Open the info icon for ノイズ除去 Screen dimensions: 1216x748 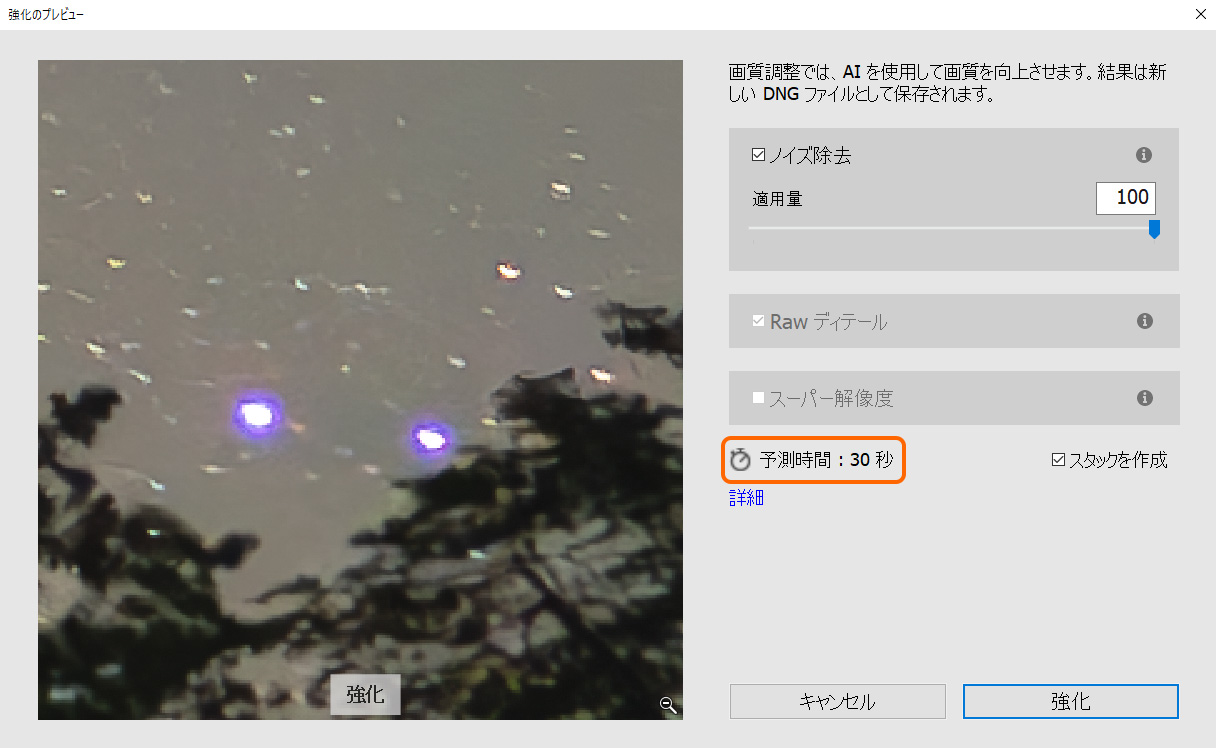pos(1145,156)
